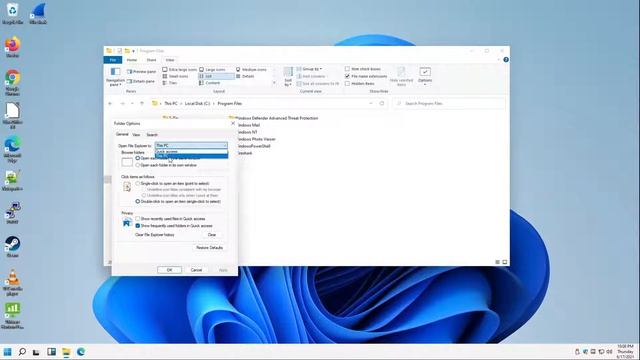Open Task View from the taskbar
This screenshot has width=640, height=360.
[x=36, y=352]
